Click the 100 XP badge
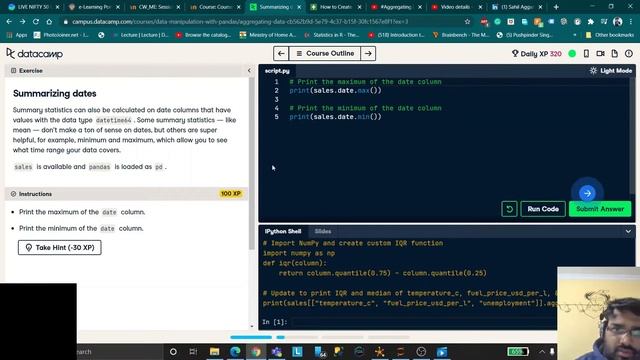640x360 pixels. coord(231,194)
